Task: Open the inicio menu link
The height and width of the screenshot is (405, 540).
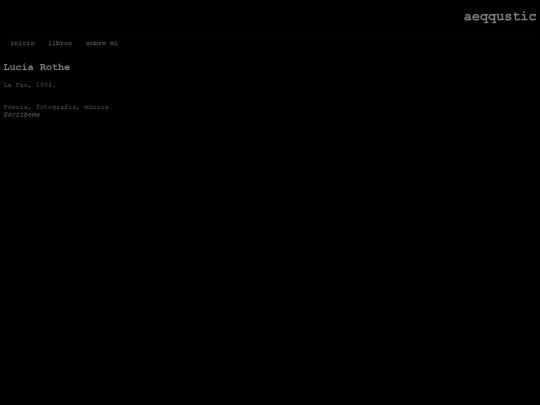Action: [22, 43]
